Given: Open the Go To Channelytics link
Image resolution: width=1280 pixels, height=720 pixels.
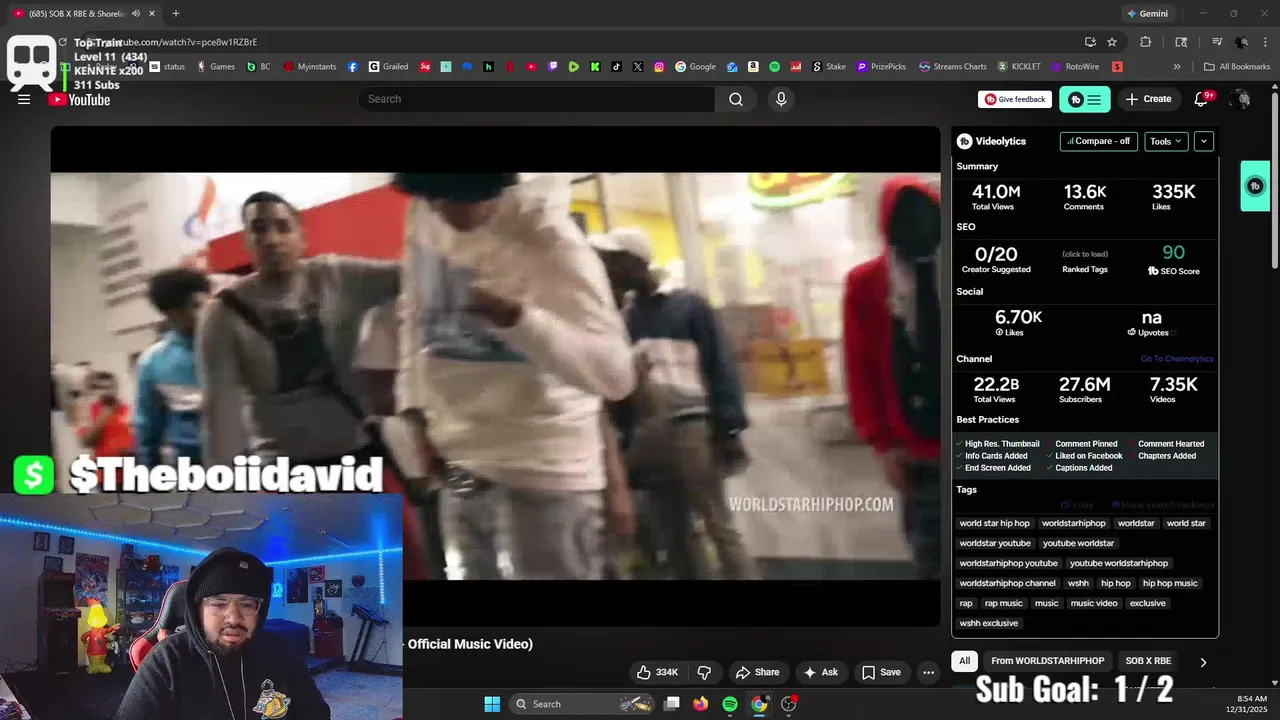Looking at the screenshot, I should point(1177,359).
